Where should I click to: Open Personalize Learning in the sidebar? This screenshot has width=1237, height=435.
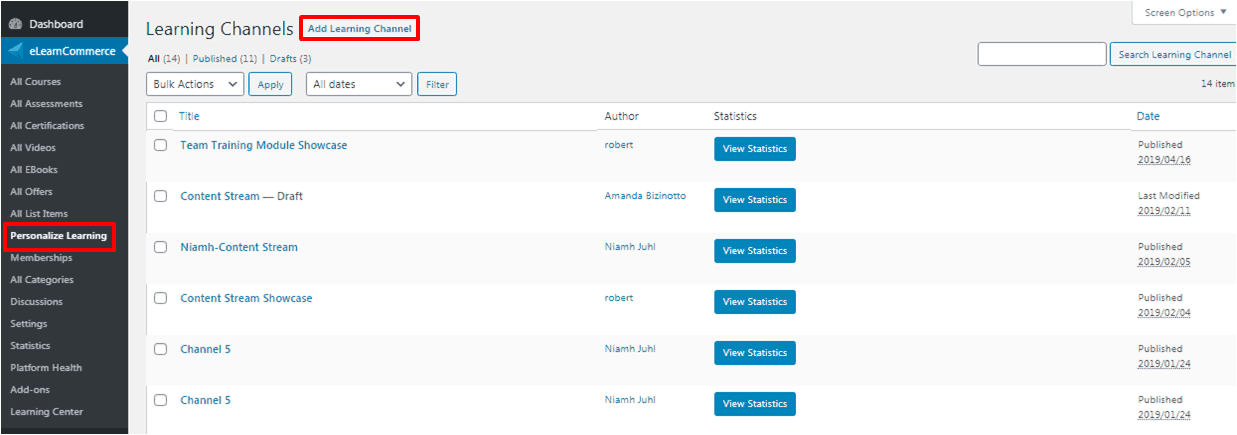point(58,236)
